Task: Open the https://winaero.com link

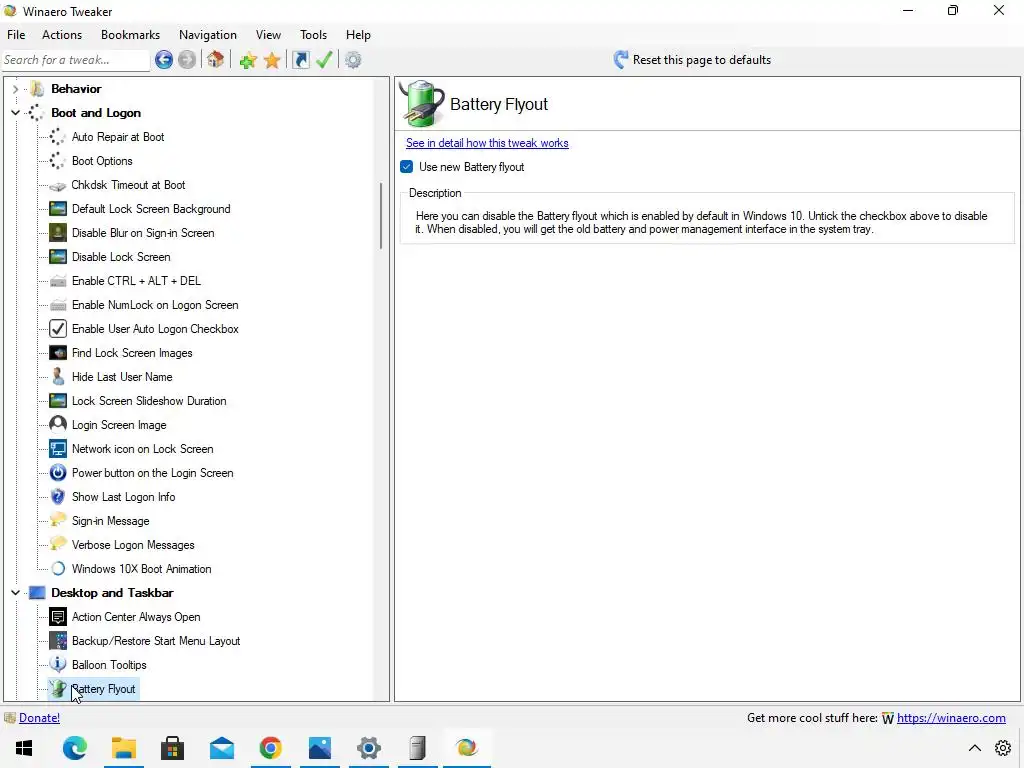Action: (x=951, y=718)
